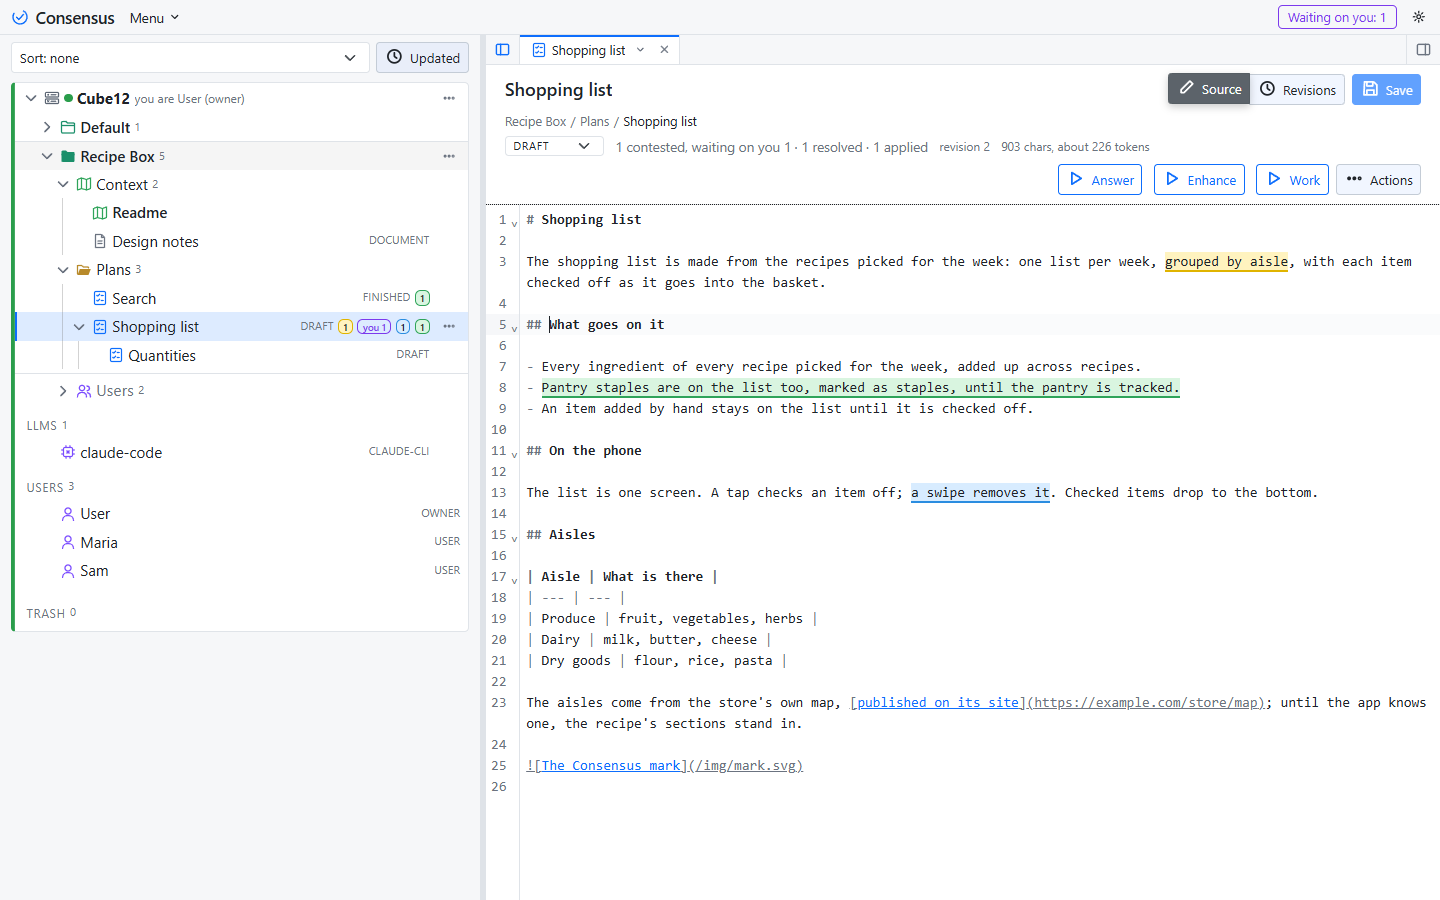
Task: Open the Shopping list tab dropdown chevron
Action: 641,50
